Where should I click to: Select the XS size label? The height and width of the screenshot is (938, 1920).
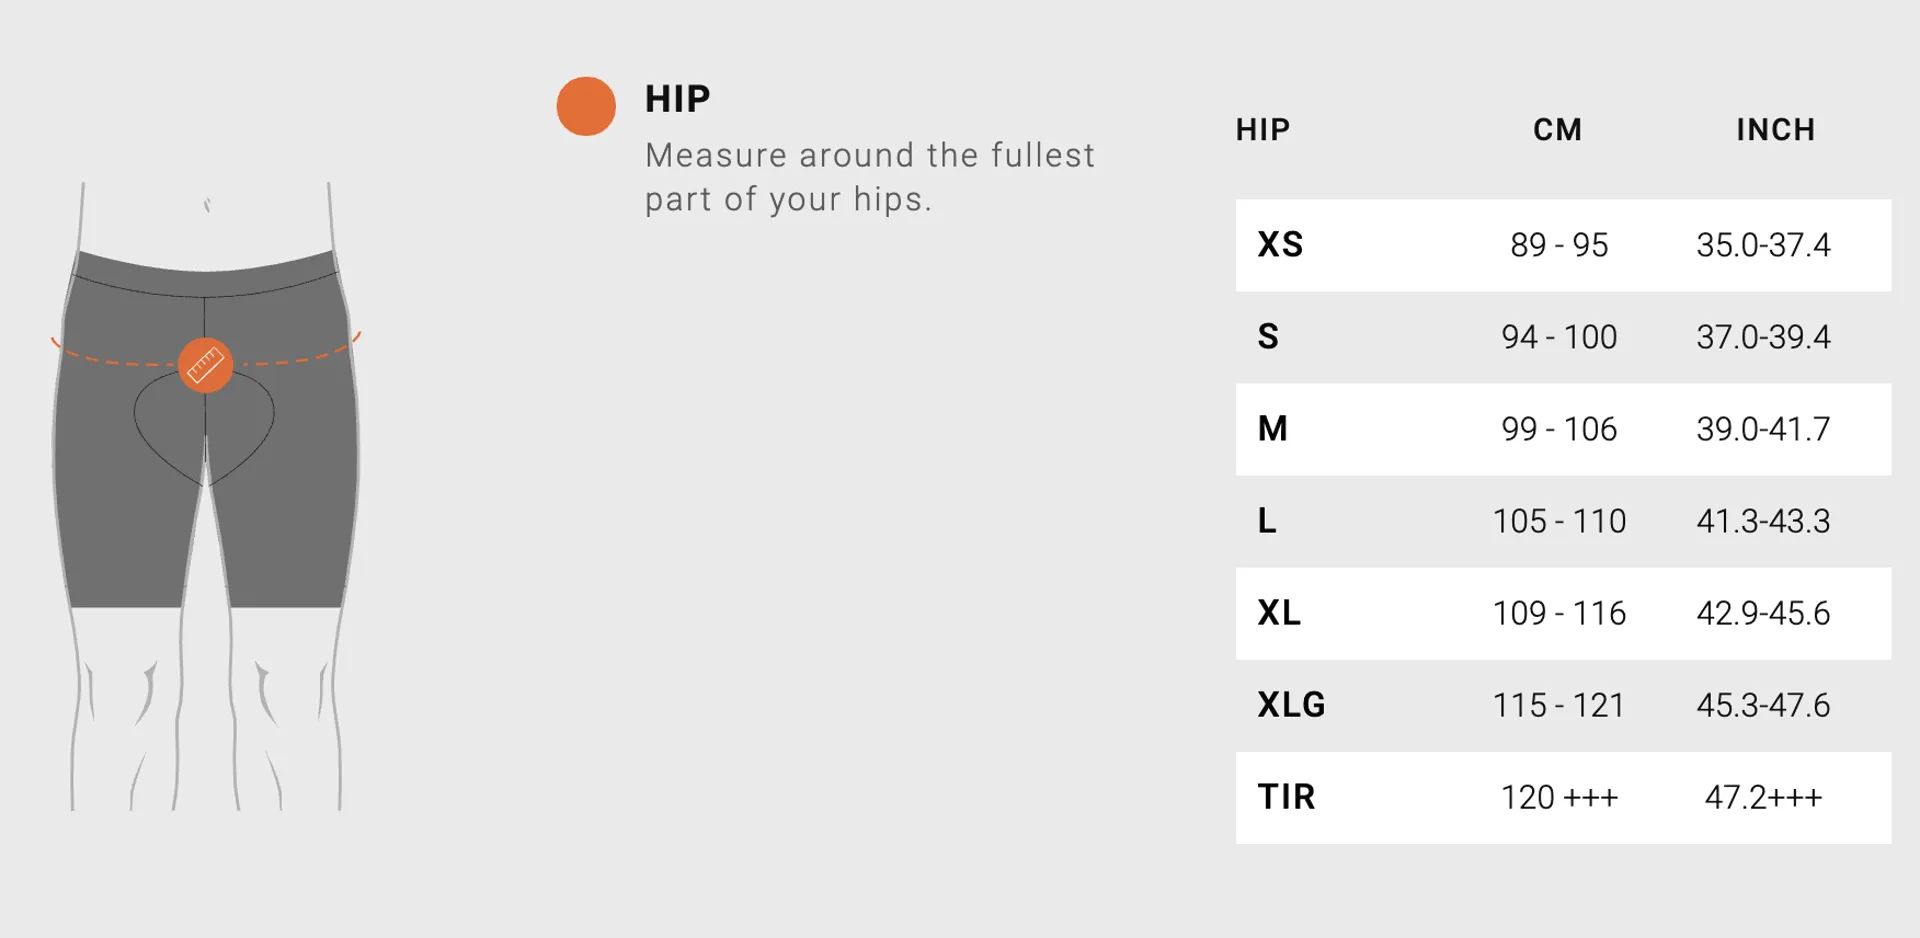1280,245
